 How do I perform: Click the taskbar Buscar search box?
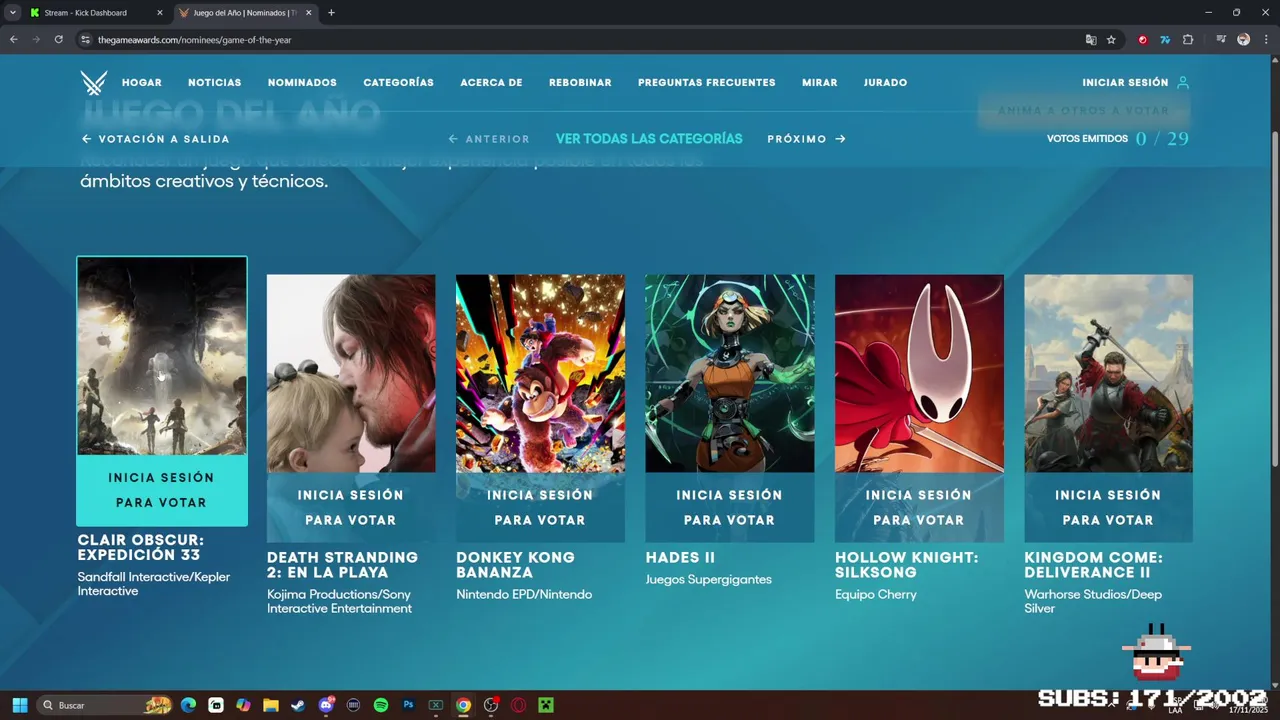click(105, 705)
